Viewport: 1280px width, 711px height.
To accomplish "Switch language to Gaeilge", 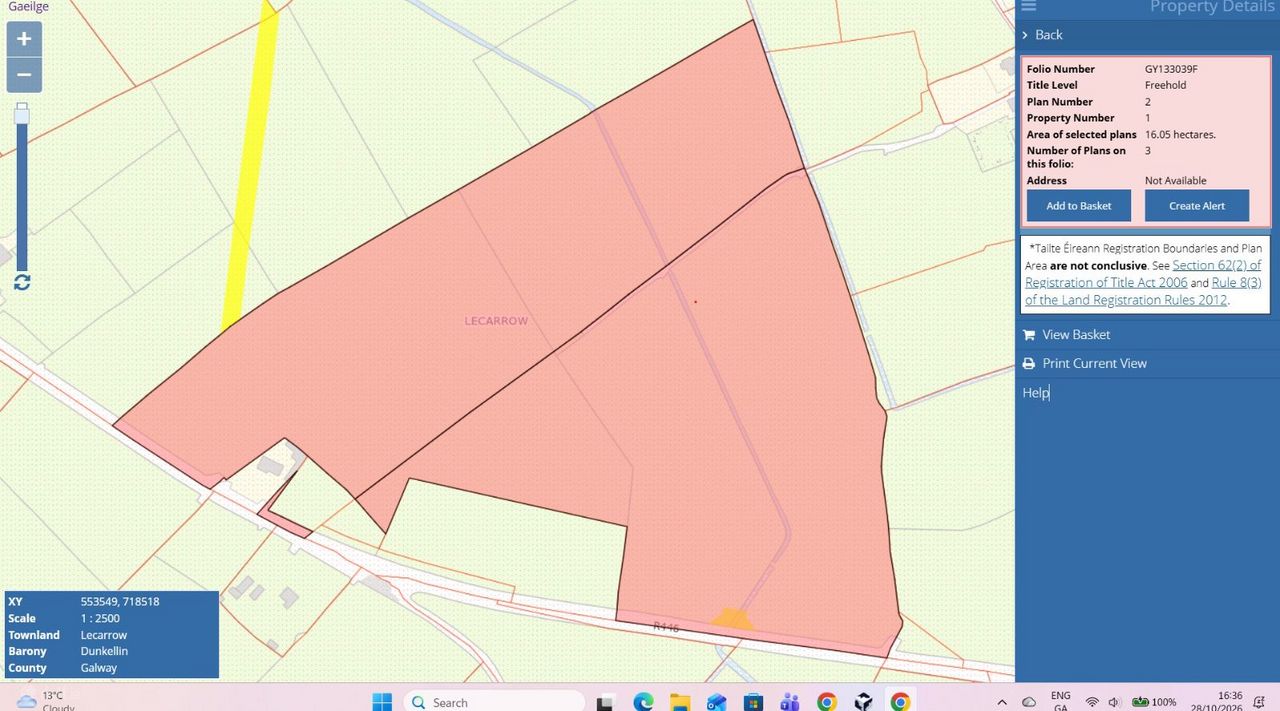I will point(28,6).
